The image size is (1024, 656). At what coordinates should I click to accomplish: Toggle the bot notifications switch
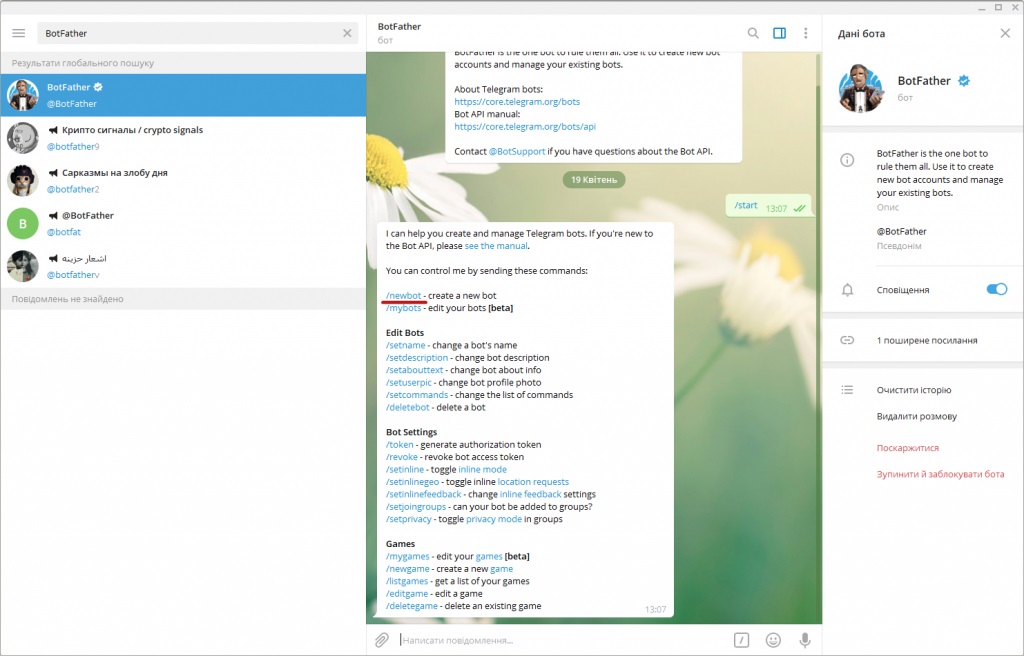pyautogui.click(x=997, y=289)
